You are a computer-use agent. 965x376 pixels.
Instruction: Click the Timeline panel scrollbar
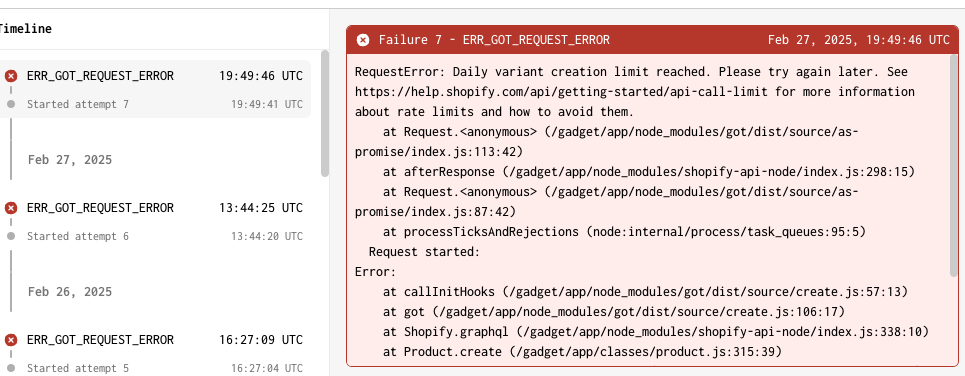(325, 113)
